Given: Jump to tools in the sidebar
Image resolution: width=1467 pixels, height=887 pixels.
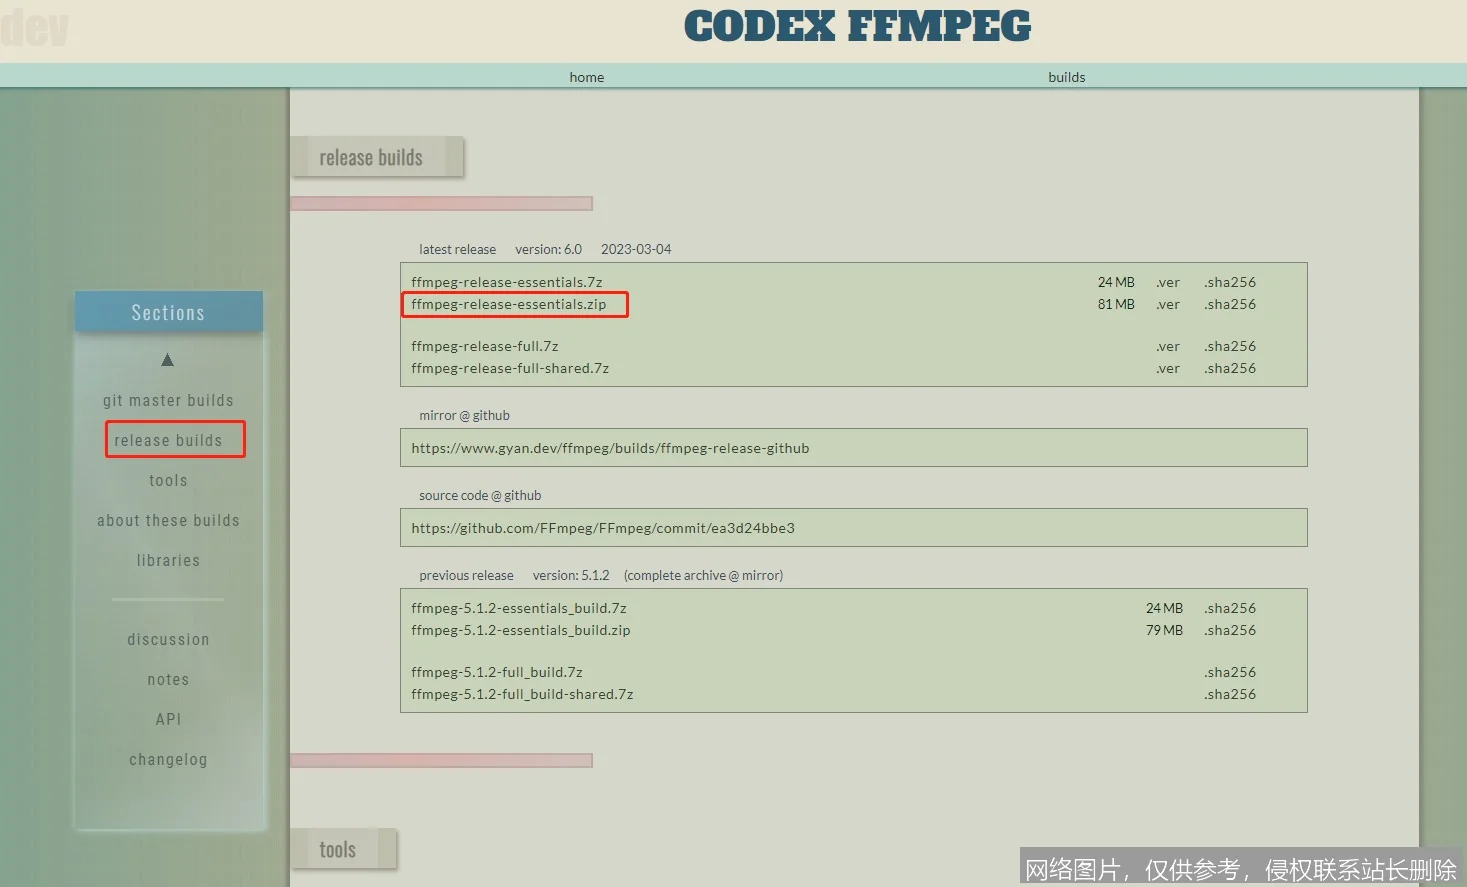Looking at the screenshot, I should [x=168, y=480].
